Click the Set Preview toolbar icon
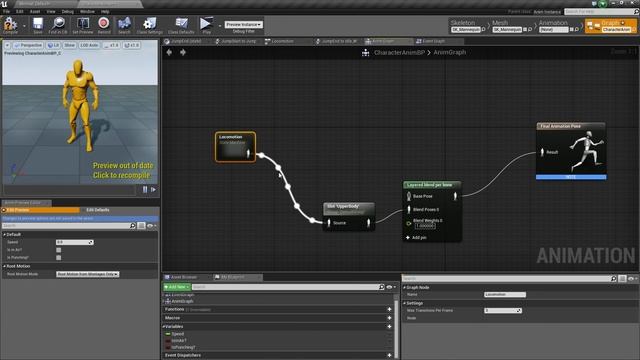This screenshot has height=360, width=640. (x=83, y=25)
